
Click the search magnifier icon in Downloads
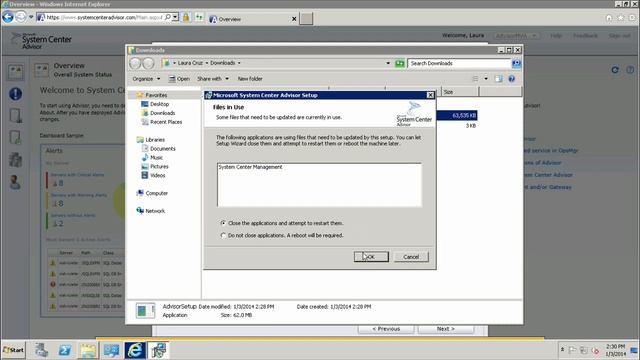click(x=516, y=63)
